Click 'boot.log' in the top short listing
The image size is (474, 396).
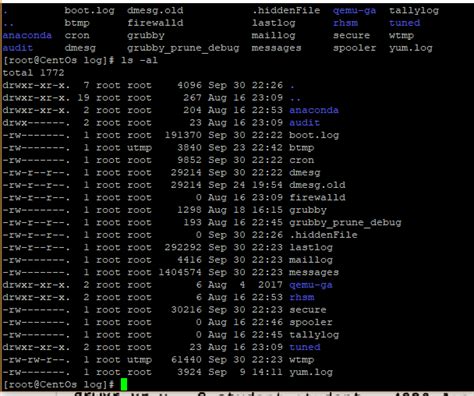click(89, 11)
